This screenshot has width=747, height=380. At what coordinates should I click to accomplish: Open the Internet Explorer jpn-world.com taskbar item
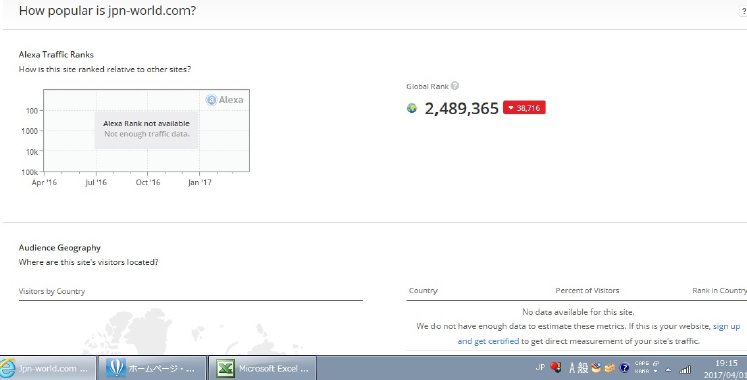point(48,368)
